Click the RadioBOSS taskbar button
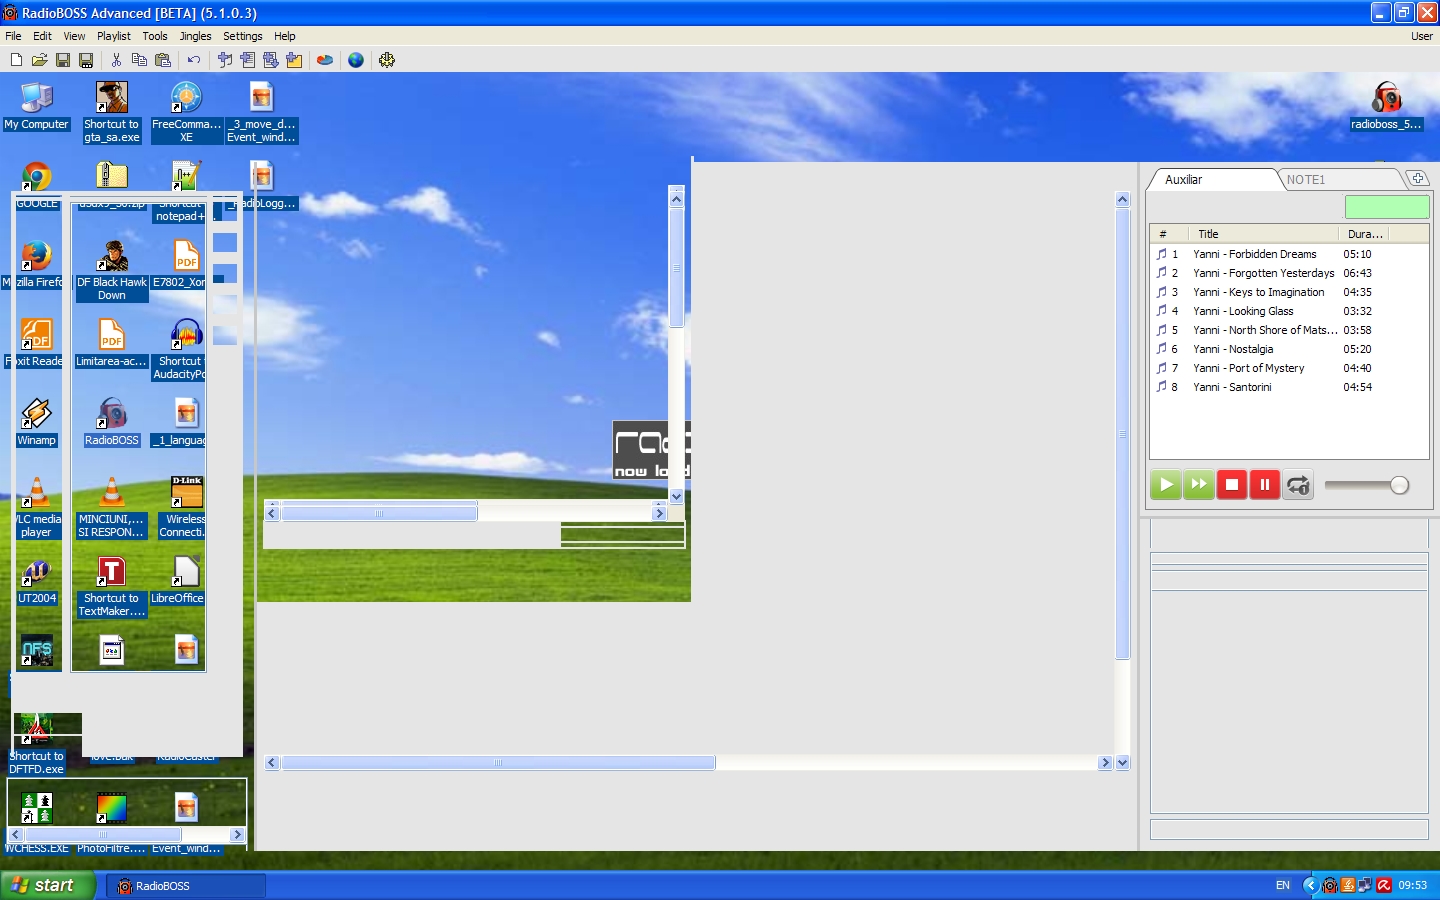1440x900 pixels. [x=186, y=886]
